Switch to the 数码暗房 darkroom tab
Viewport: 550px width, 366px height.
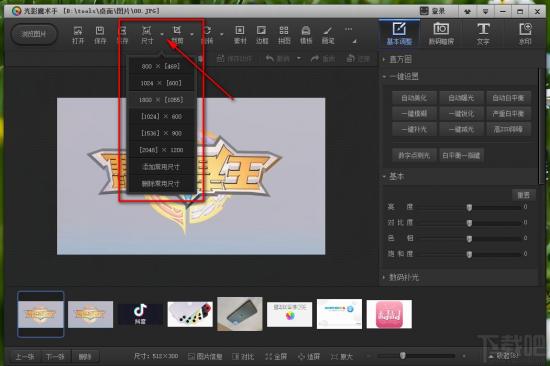click(x=441, y=34)
